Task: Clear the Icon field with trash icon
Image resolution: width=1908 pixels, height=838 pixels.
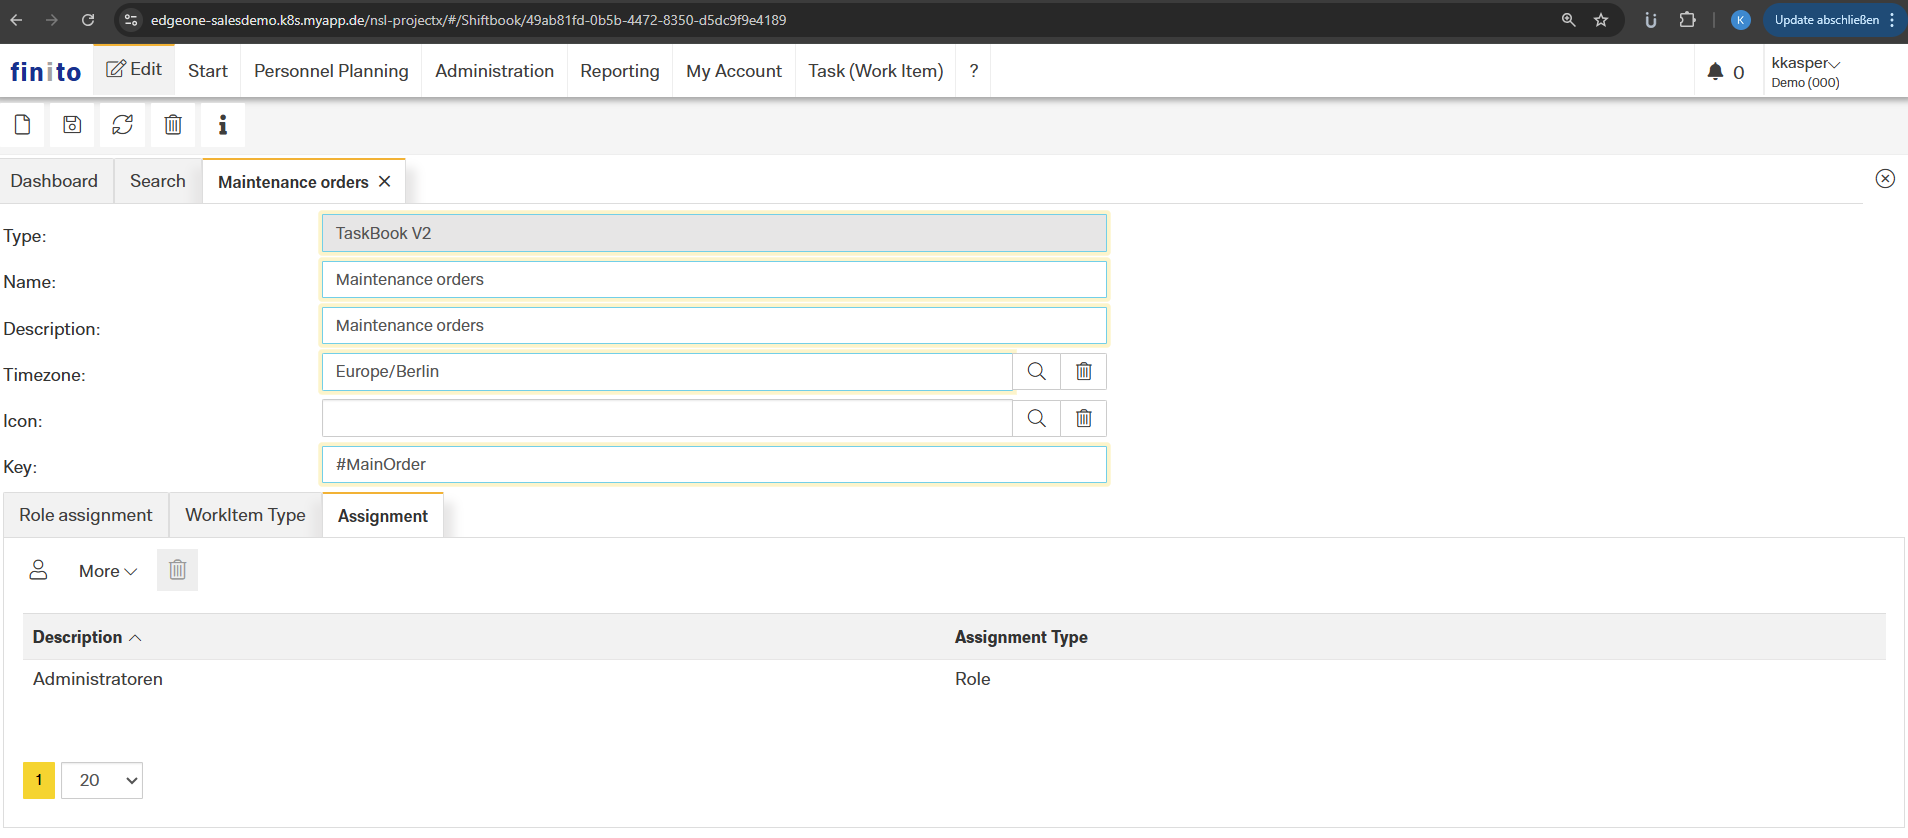Action: tap(1083, 418)
